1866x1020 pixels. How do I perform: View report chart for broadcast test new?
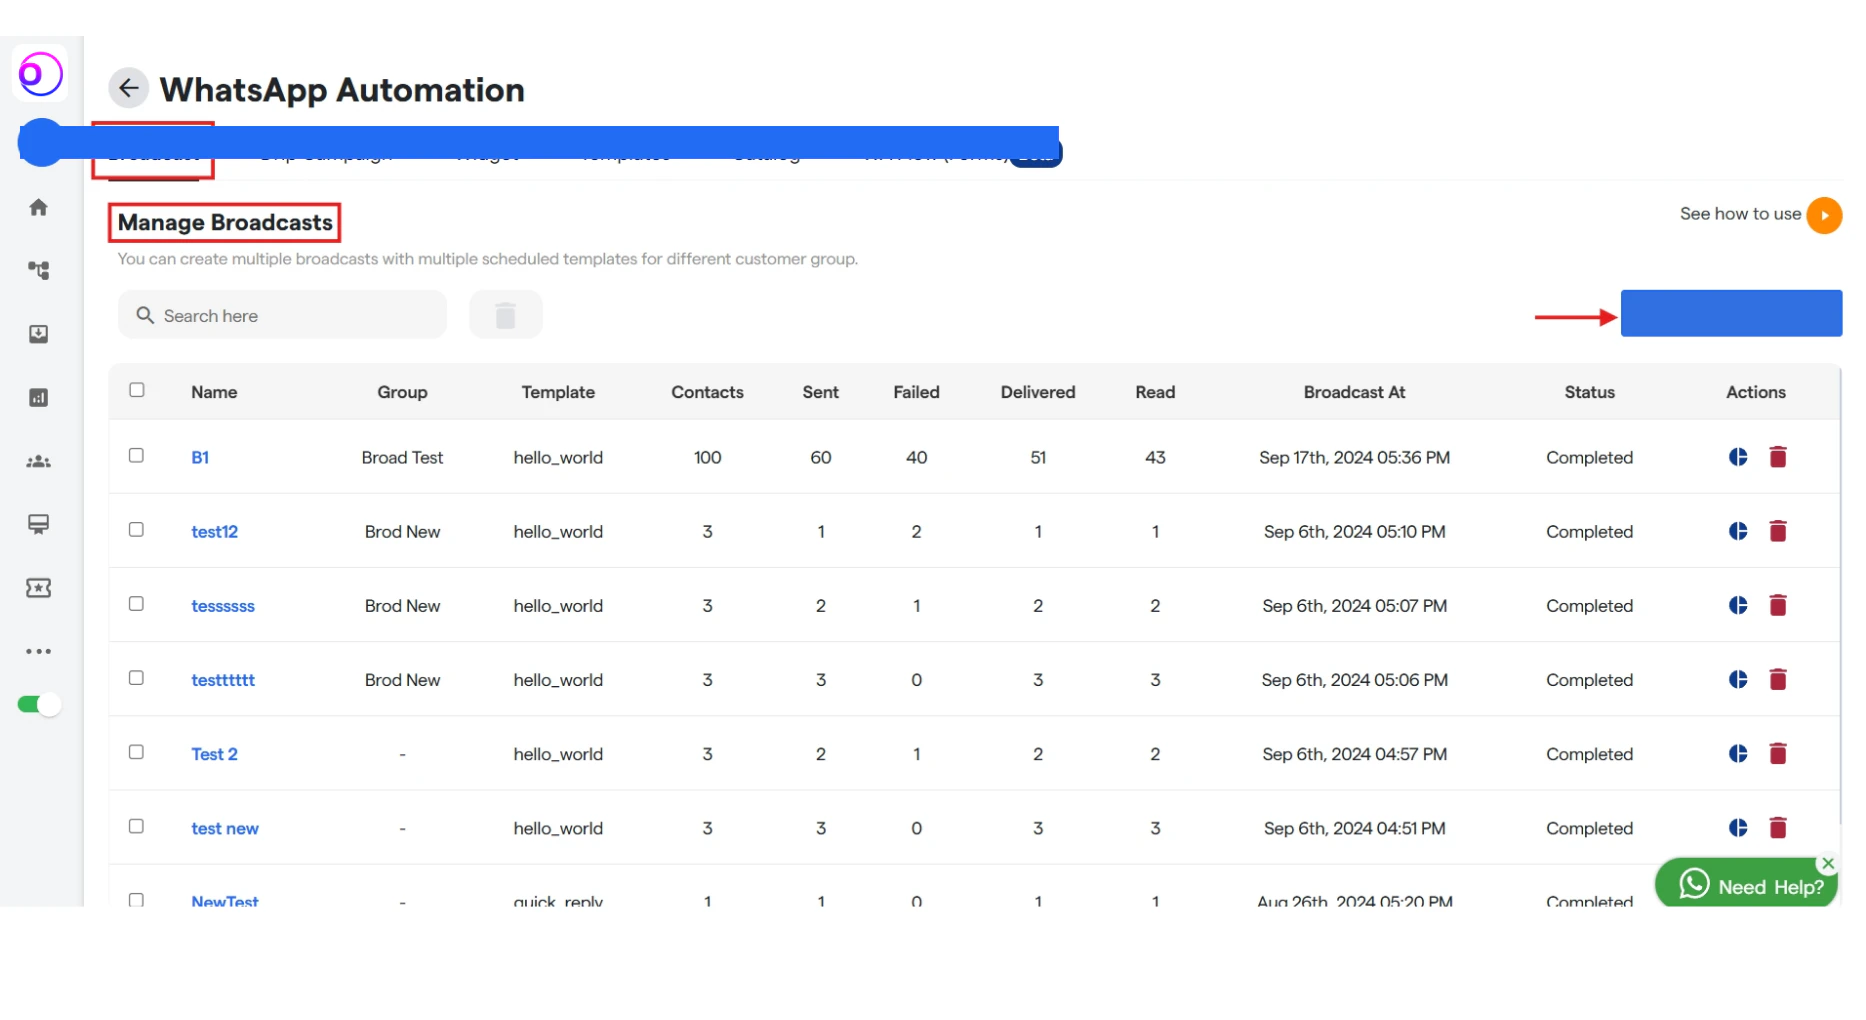click(x=1738, y=827)
